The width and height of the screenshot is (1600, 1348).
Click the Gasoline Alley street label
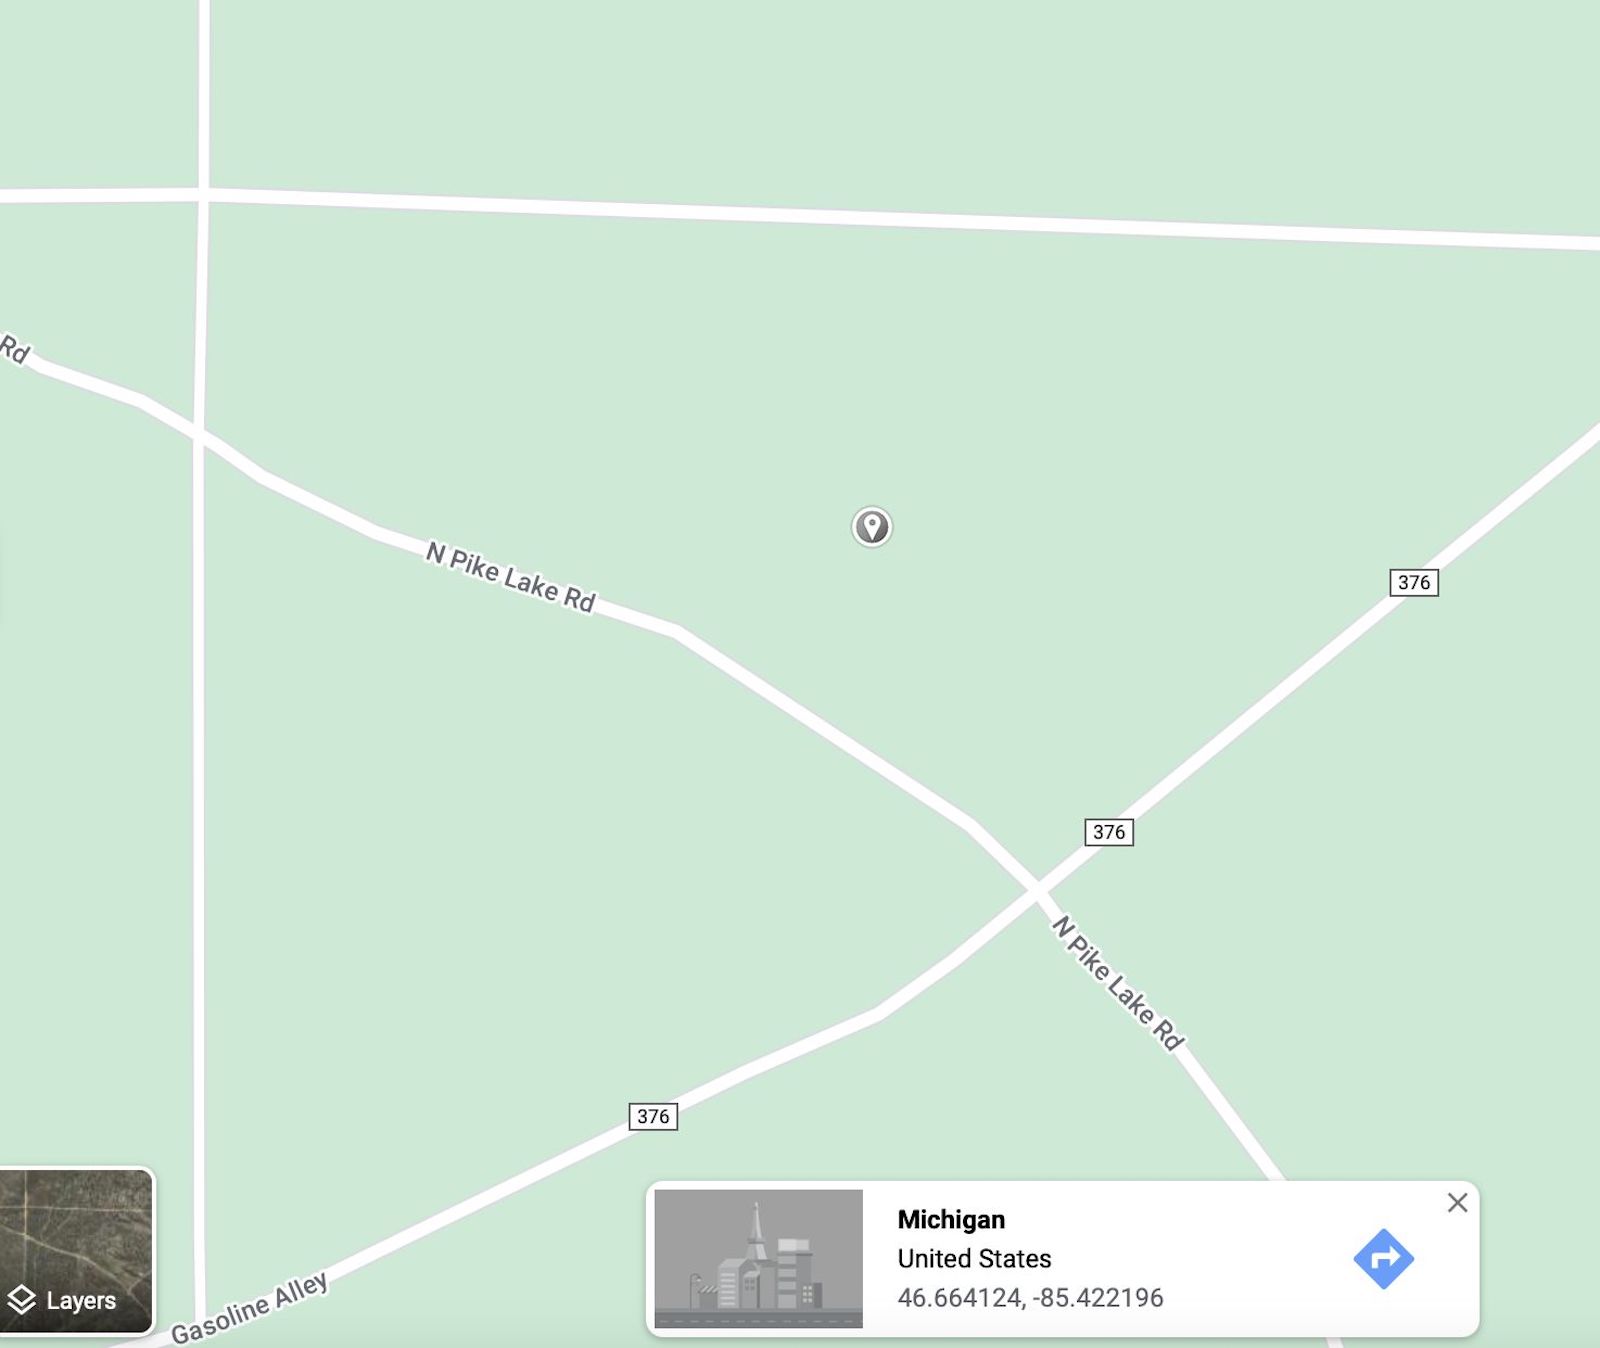pyautogui.click(x=249, y=1308)
